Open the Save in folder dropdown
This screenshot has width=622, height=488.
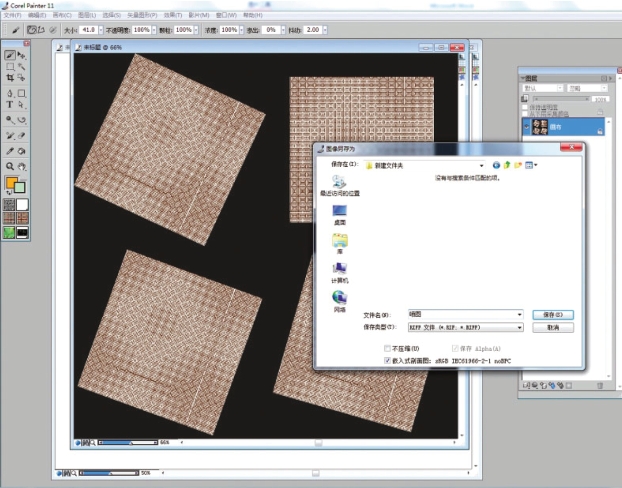tap(481, 165)
